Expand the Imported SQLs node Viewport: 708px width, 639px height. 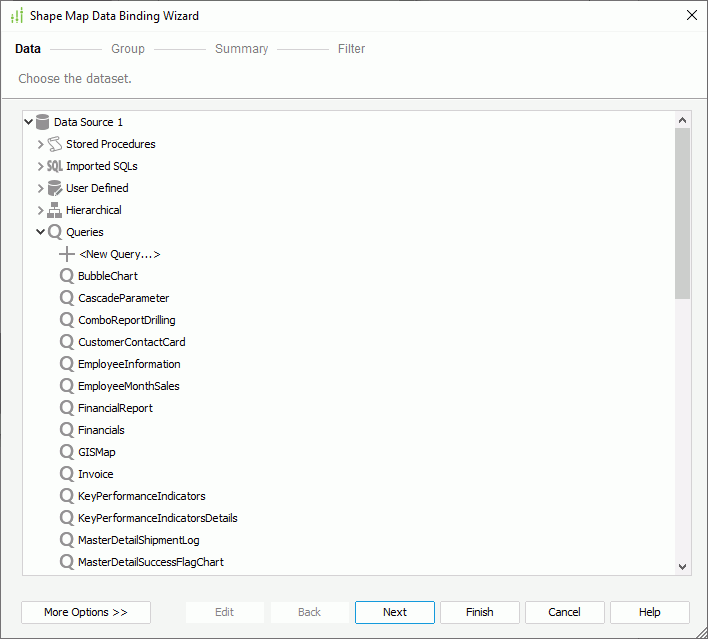point(41,166)
